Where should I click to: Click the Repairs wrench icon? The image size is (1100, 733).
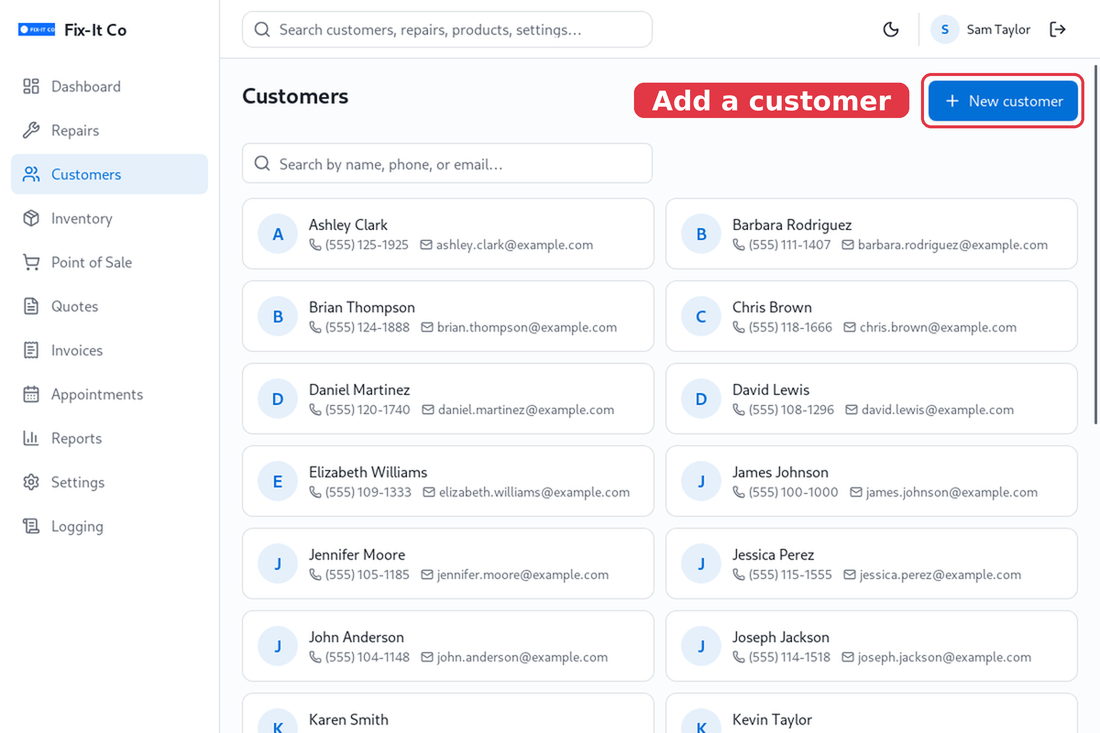[x=31, y=130]
